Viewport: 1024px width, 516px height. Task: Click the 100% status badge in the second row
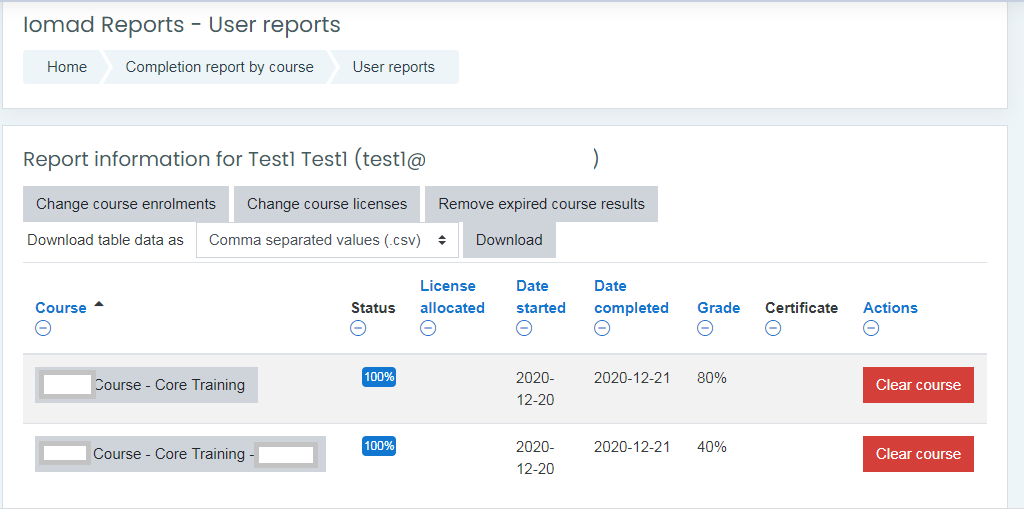379,446
